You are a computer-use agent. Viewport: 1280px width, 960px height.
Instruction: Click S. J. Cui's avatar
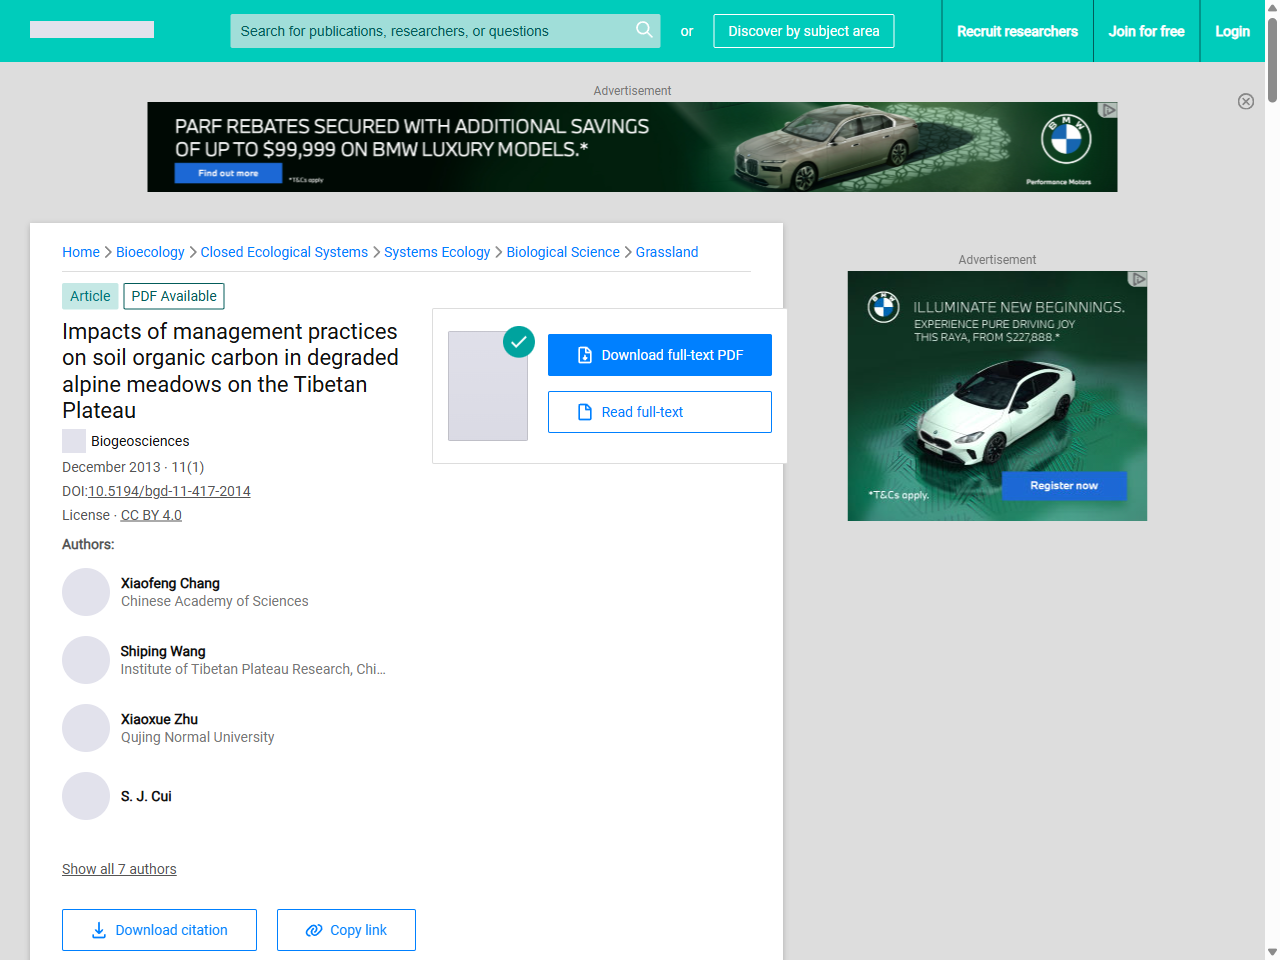(x=86, y=796)
